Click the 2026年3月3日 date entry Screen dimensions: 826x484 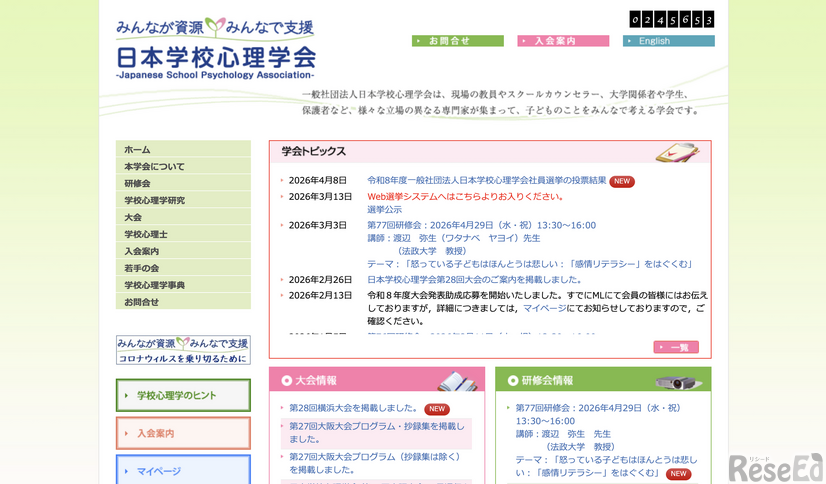318,225
